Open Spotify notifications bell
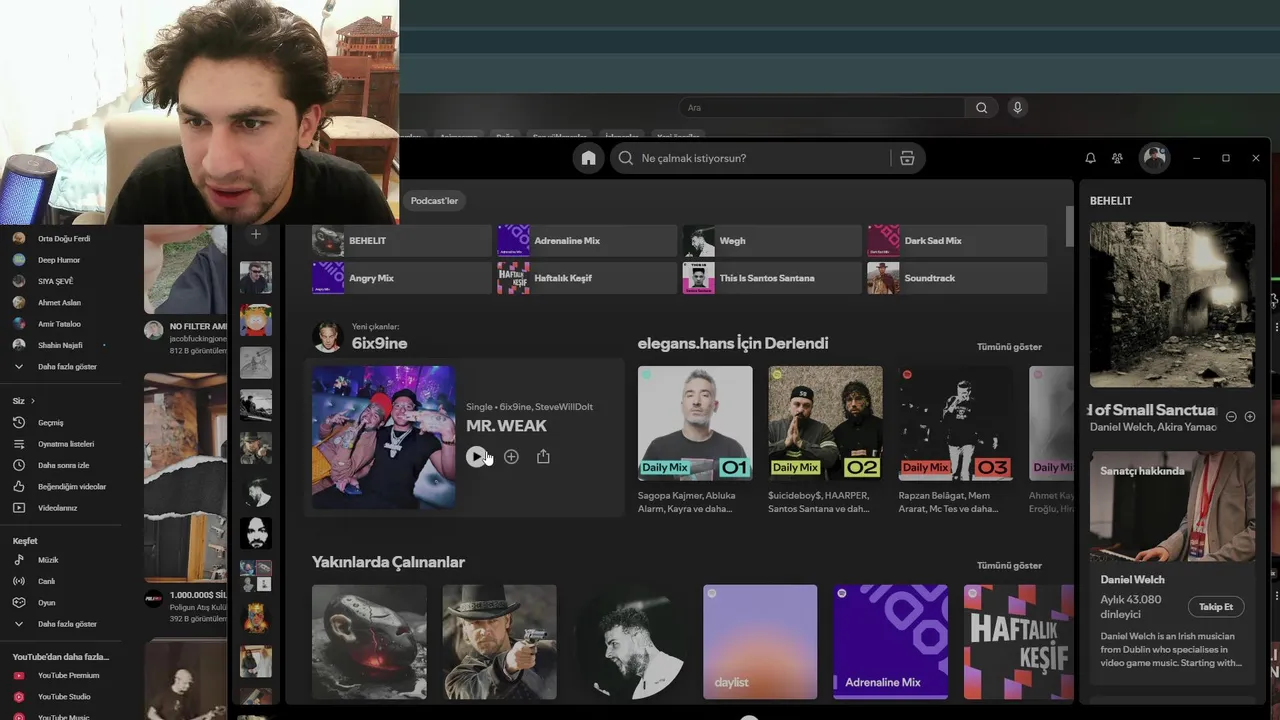 coord(1090,158)
